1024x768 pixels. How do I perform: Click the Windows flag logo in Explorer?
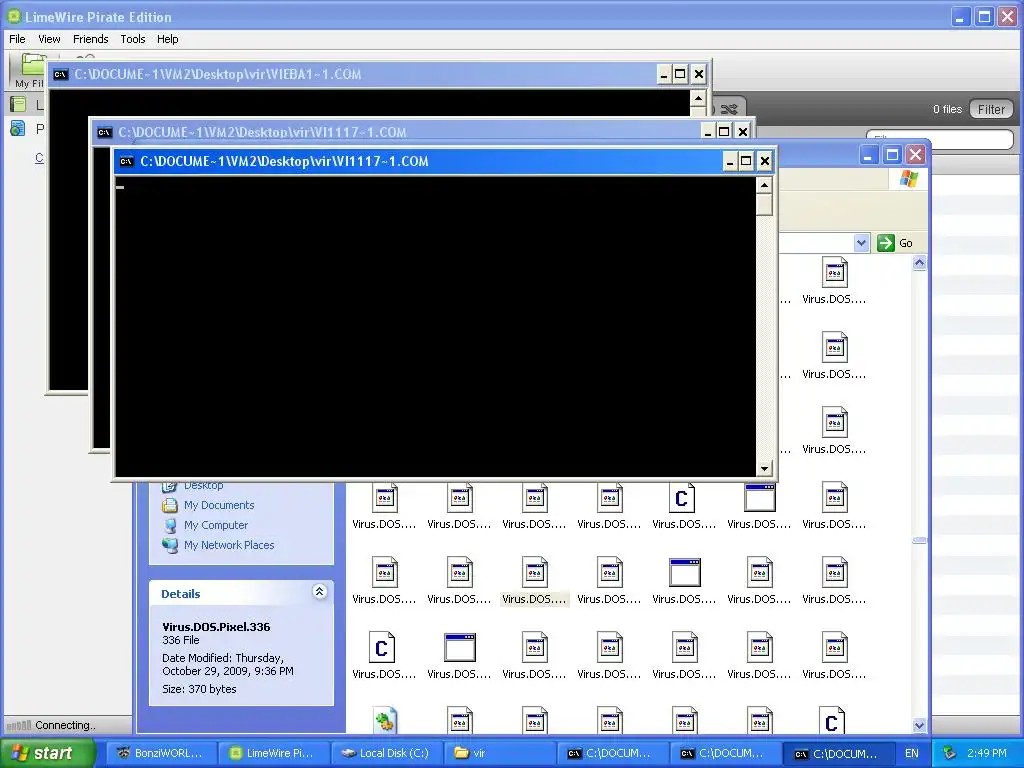point(908,178)
